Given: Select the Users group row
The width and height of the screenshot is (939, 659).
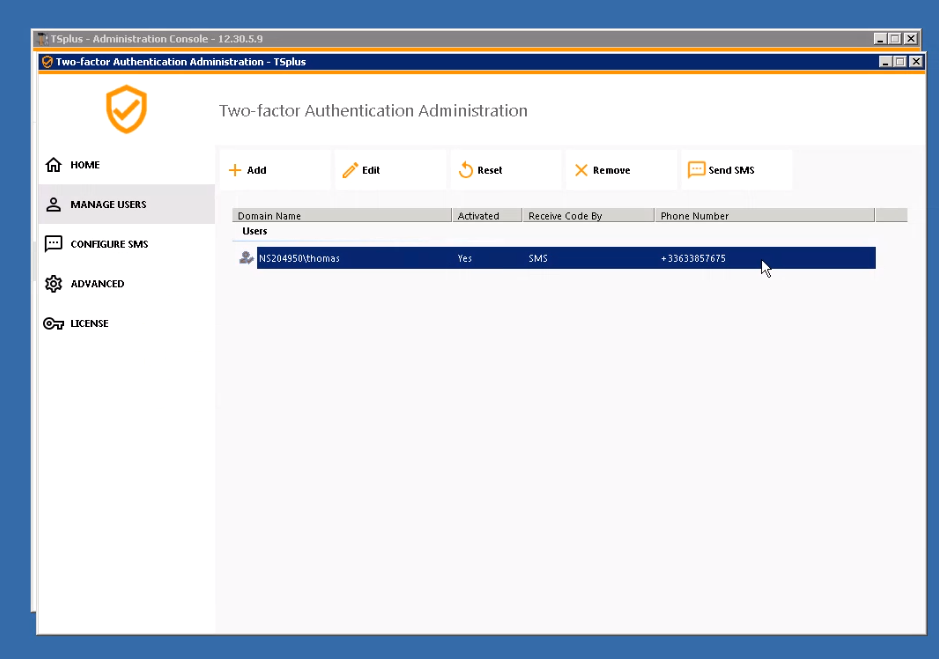Looking at the screenshot, I should pyautogui.click(x=255, y=231).
